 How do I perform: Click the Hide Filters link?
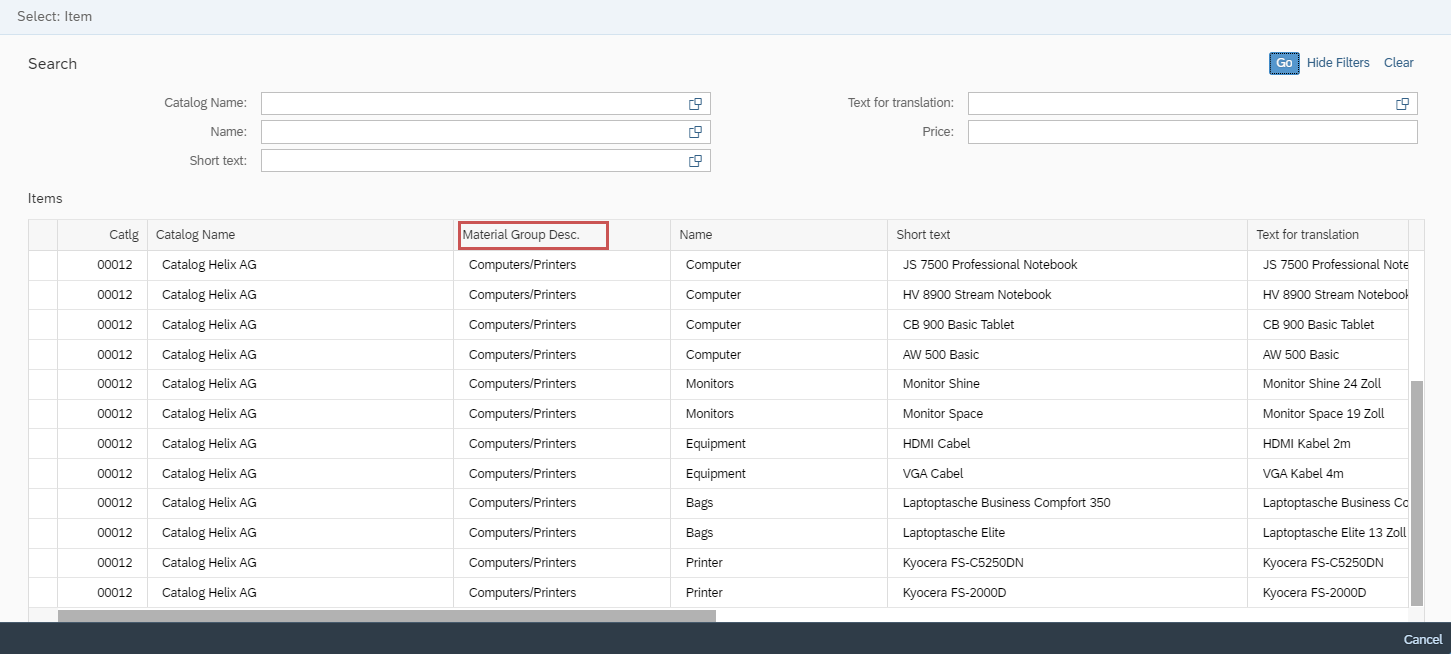point(1337,63)
